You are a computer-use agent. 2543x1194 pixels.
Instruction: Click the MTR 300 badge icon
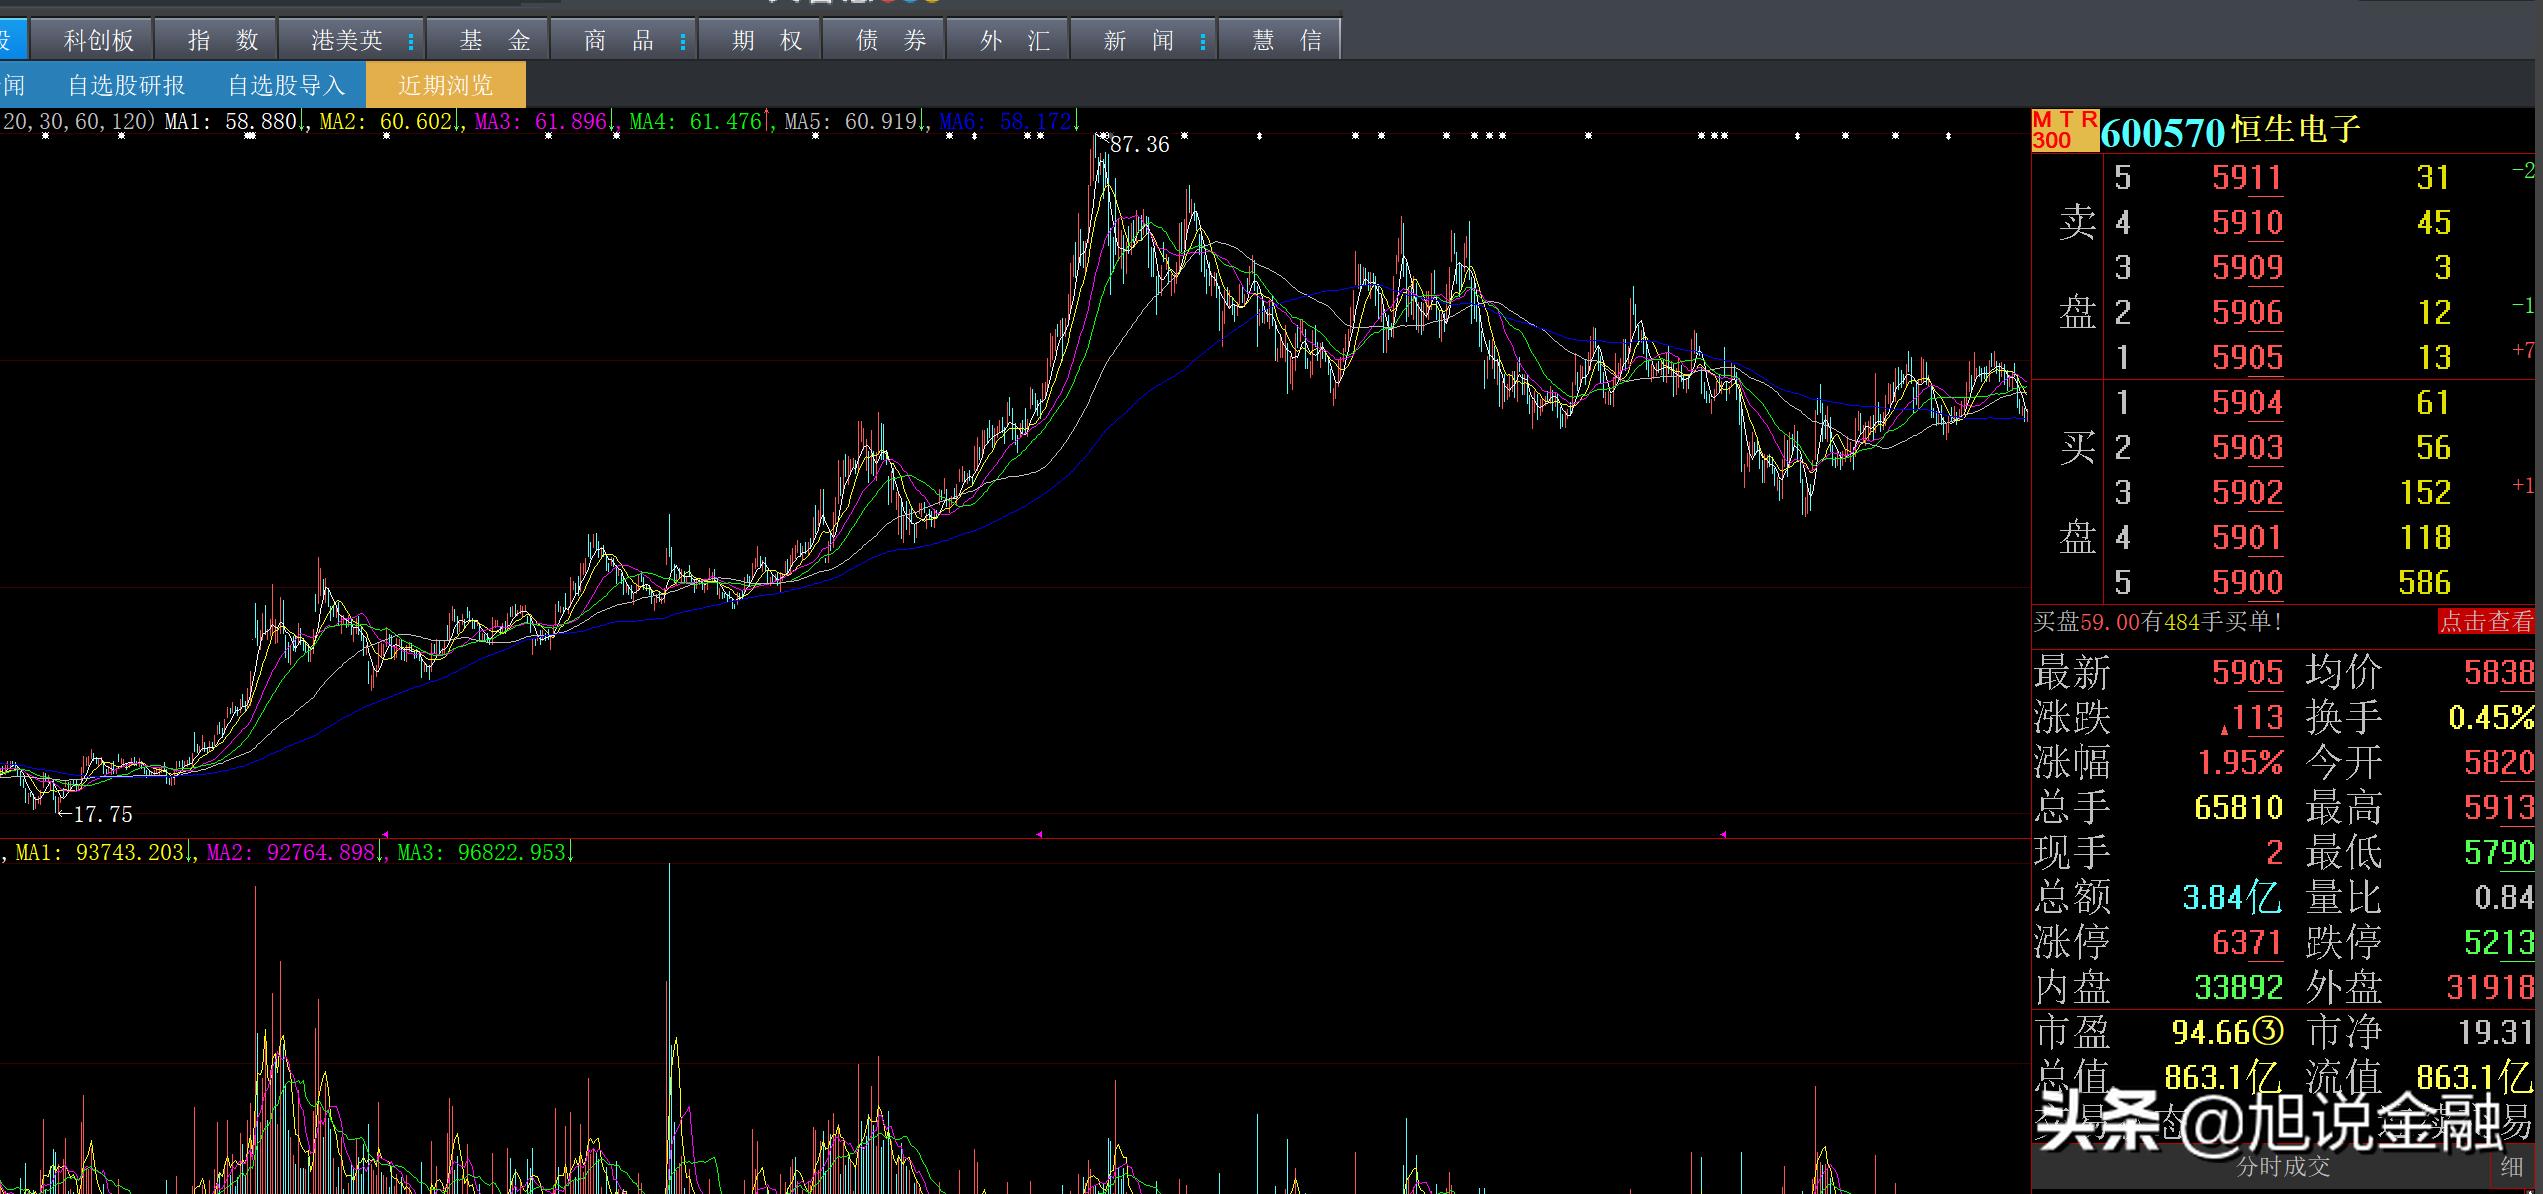coord(2064,130)
